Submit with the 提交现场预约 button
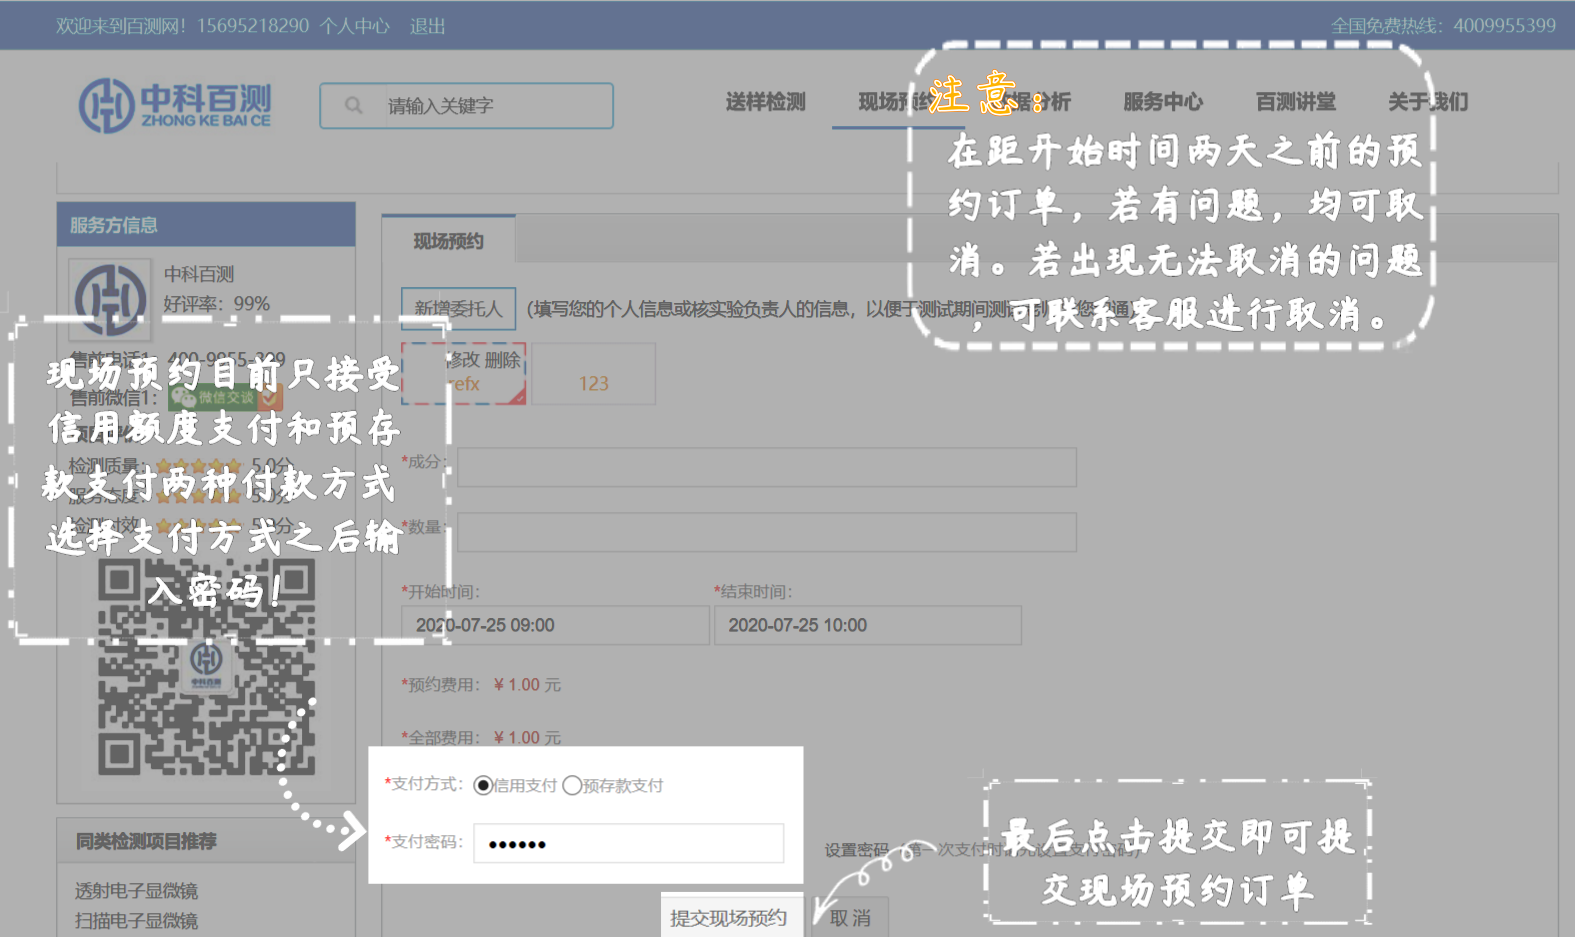The width and height of the screenshot is (1575, 937). 728,917
